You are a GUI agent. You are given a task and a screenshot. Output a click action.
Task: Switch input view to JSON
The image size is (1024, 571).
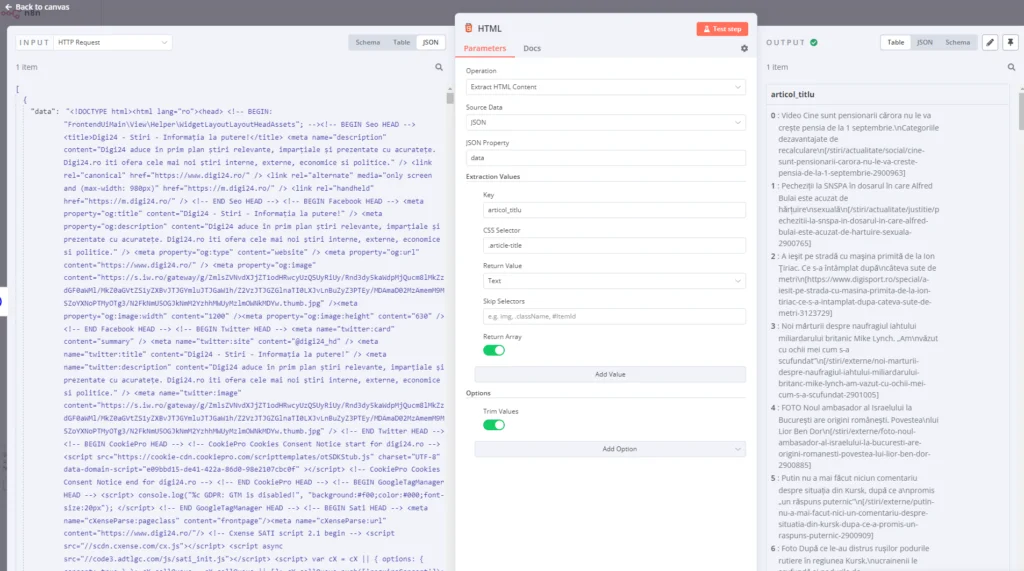(x=430, y=42)
